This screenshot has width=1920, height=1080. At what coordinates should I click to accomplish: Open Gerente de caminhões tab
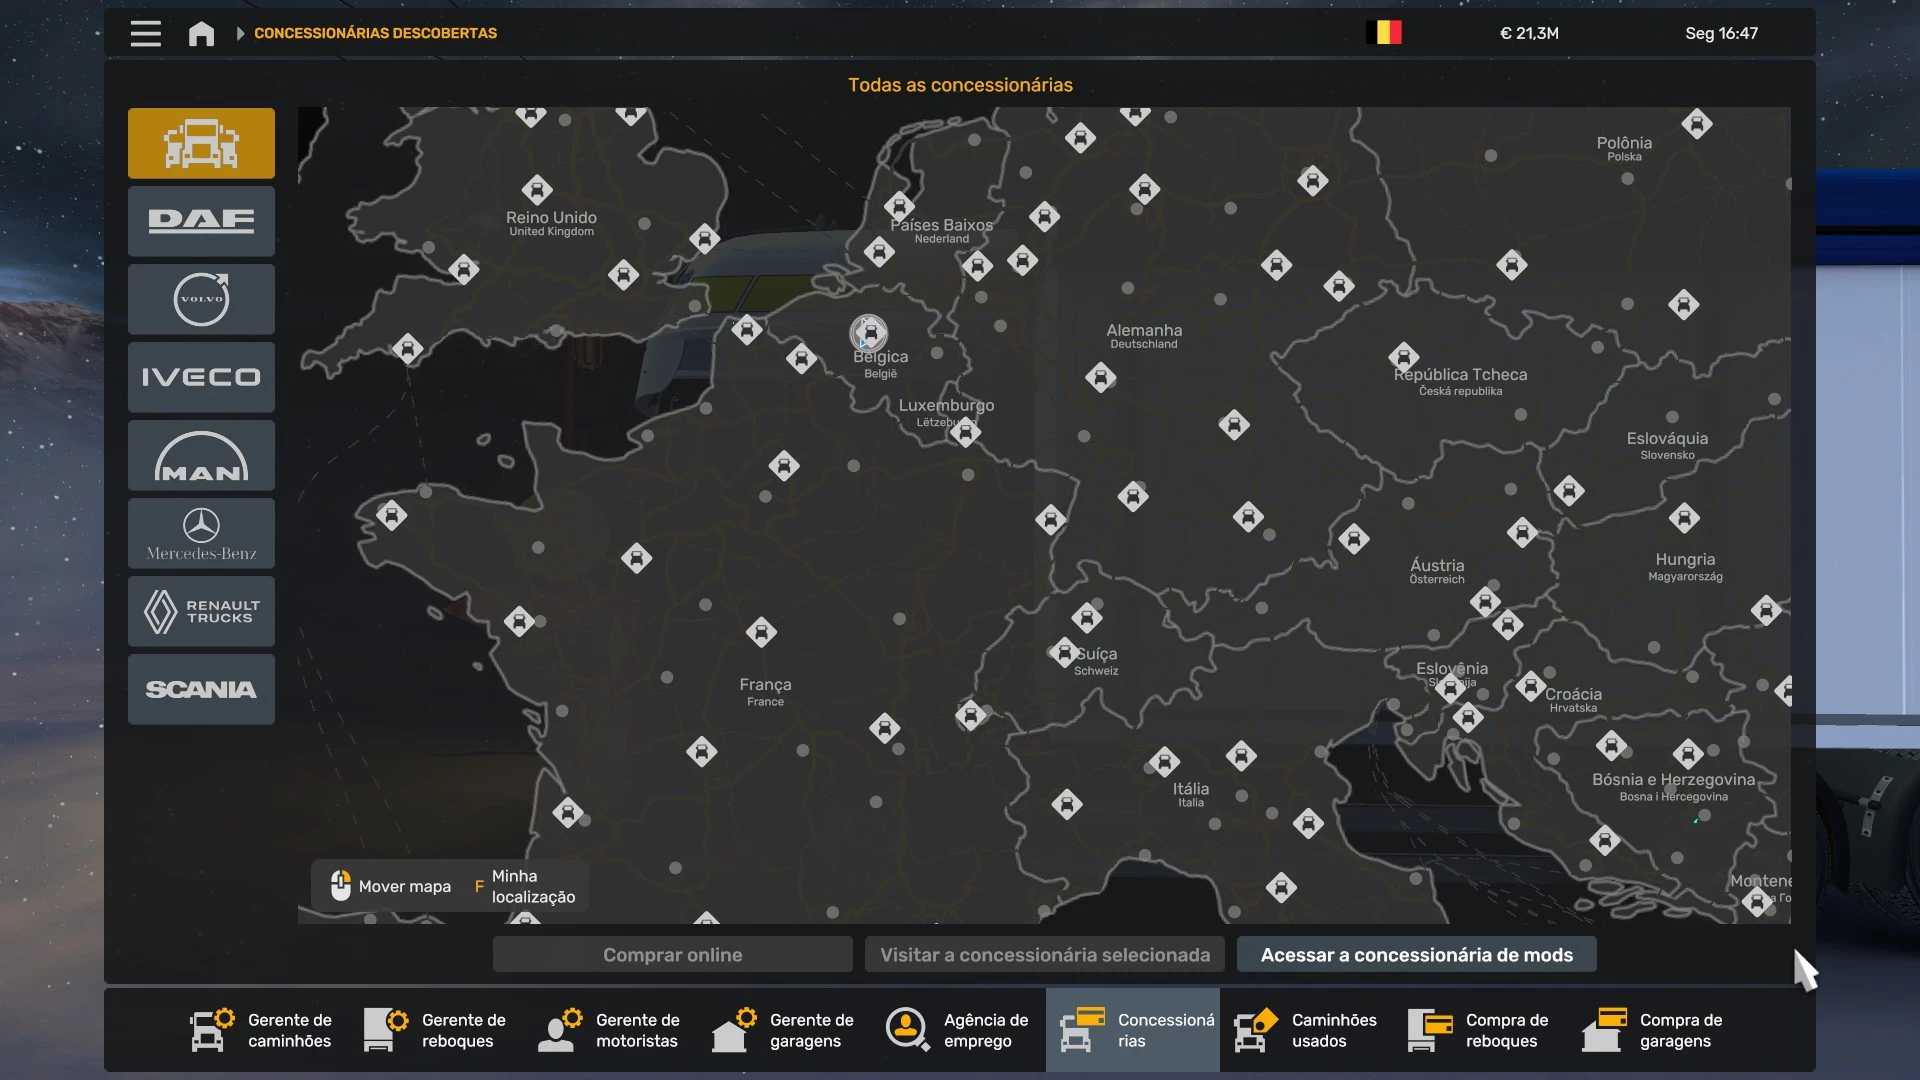262,1030
